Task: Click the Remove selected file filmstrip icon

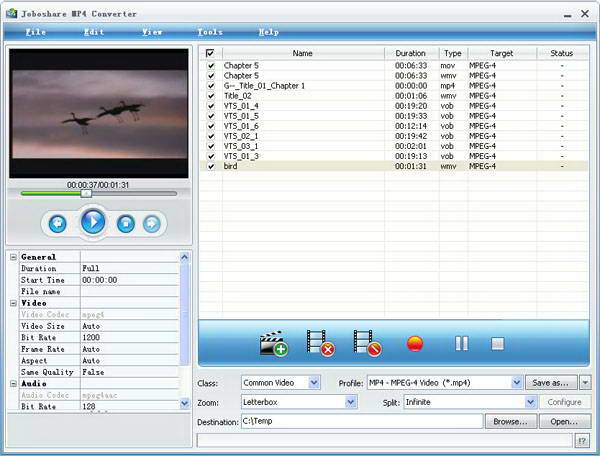Action: click(x=320, y=344)
